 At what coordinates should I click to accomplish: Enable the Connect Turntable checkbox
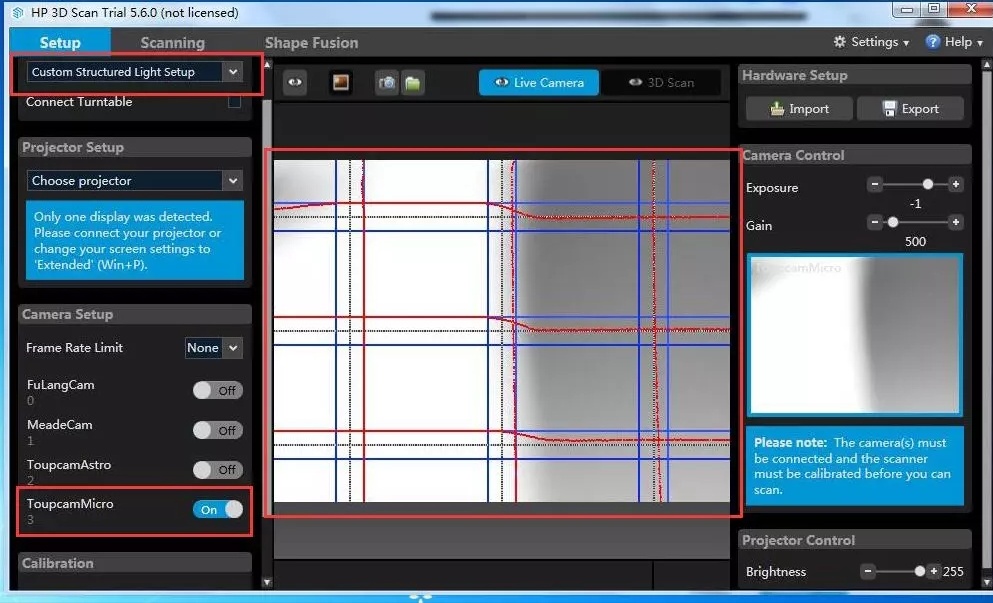234,102
